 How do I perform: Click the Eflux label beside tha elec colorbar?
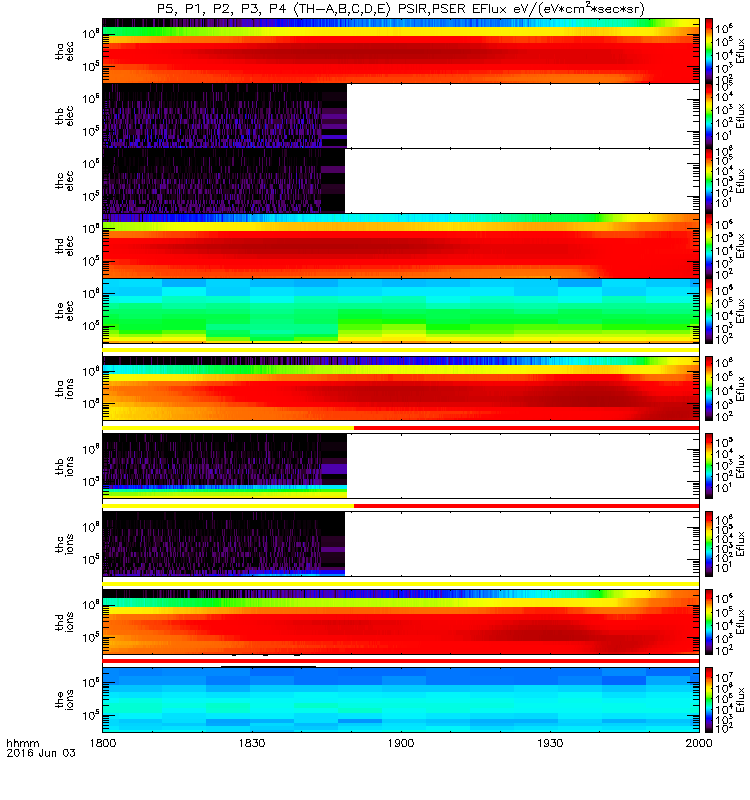[x=740, y=51]
